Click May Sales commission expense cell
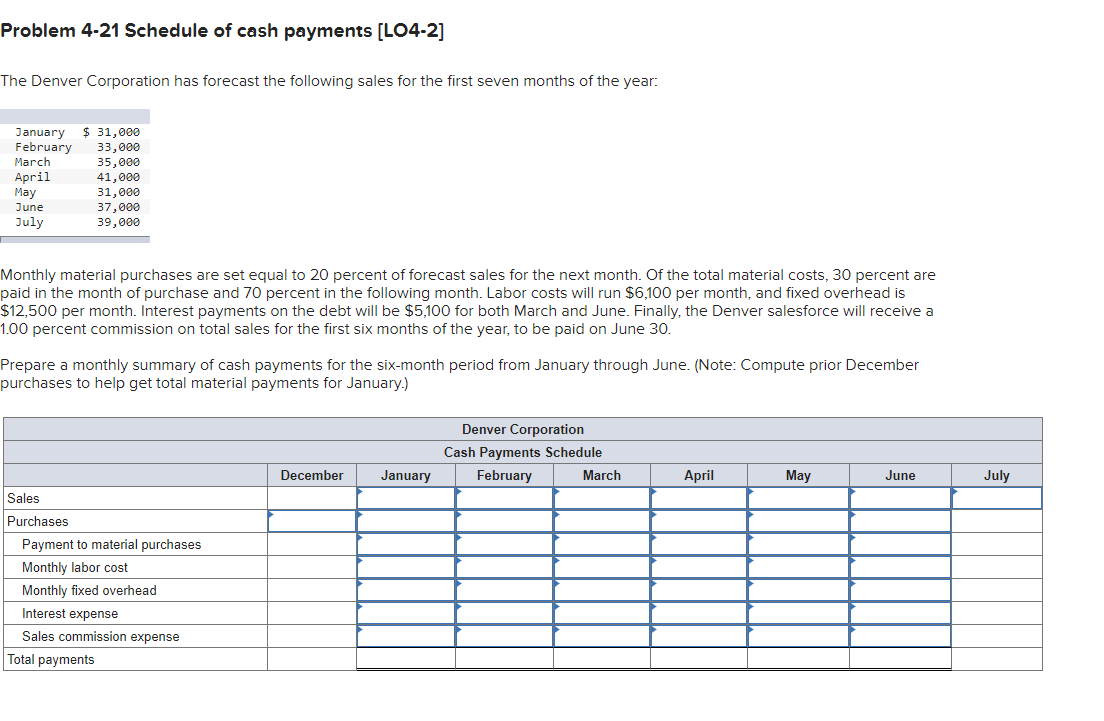The width and height of the screenshot is (1104, 721). (x=798, y=636)
